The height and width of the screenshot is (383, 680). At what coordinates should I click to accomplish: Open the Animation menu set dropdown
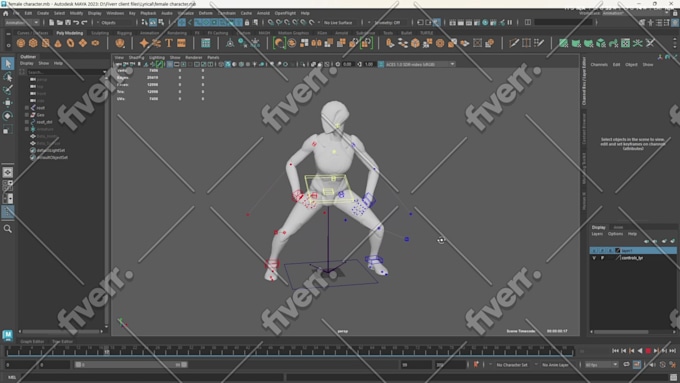[21, 23]
